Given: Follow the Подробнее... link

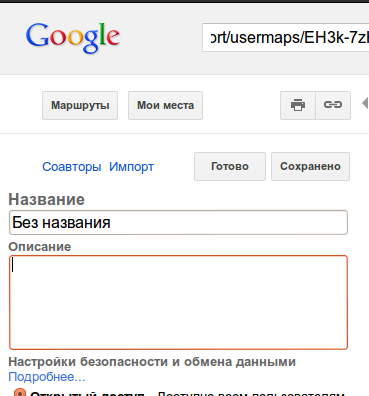Looking at the screenshot, I should click(x=47, y=377).
